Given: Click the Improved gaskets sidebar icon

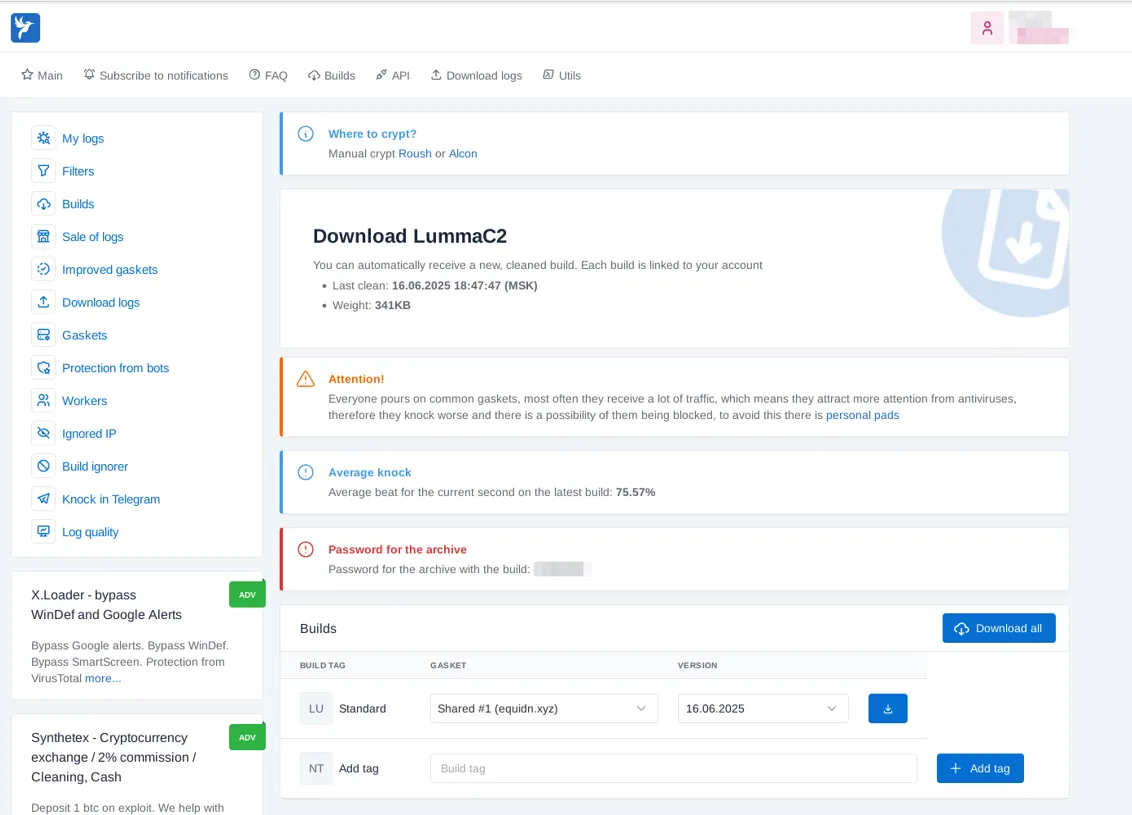Looking at the screenshot, I should tap(43, 269).
